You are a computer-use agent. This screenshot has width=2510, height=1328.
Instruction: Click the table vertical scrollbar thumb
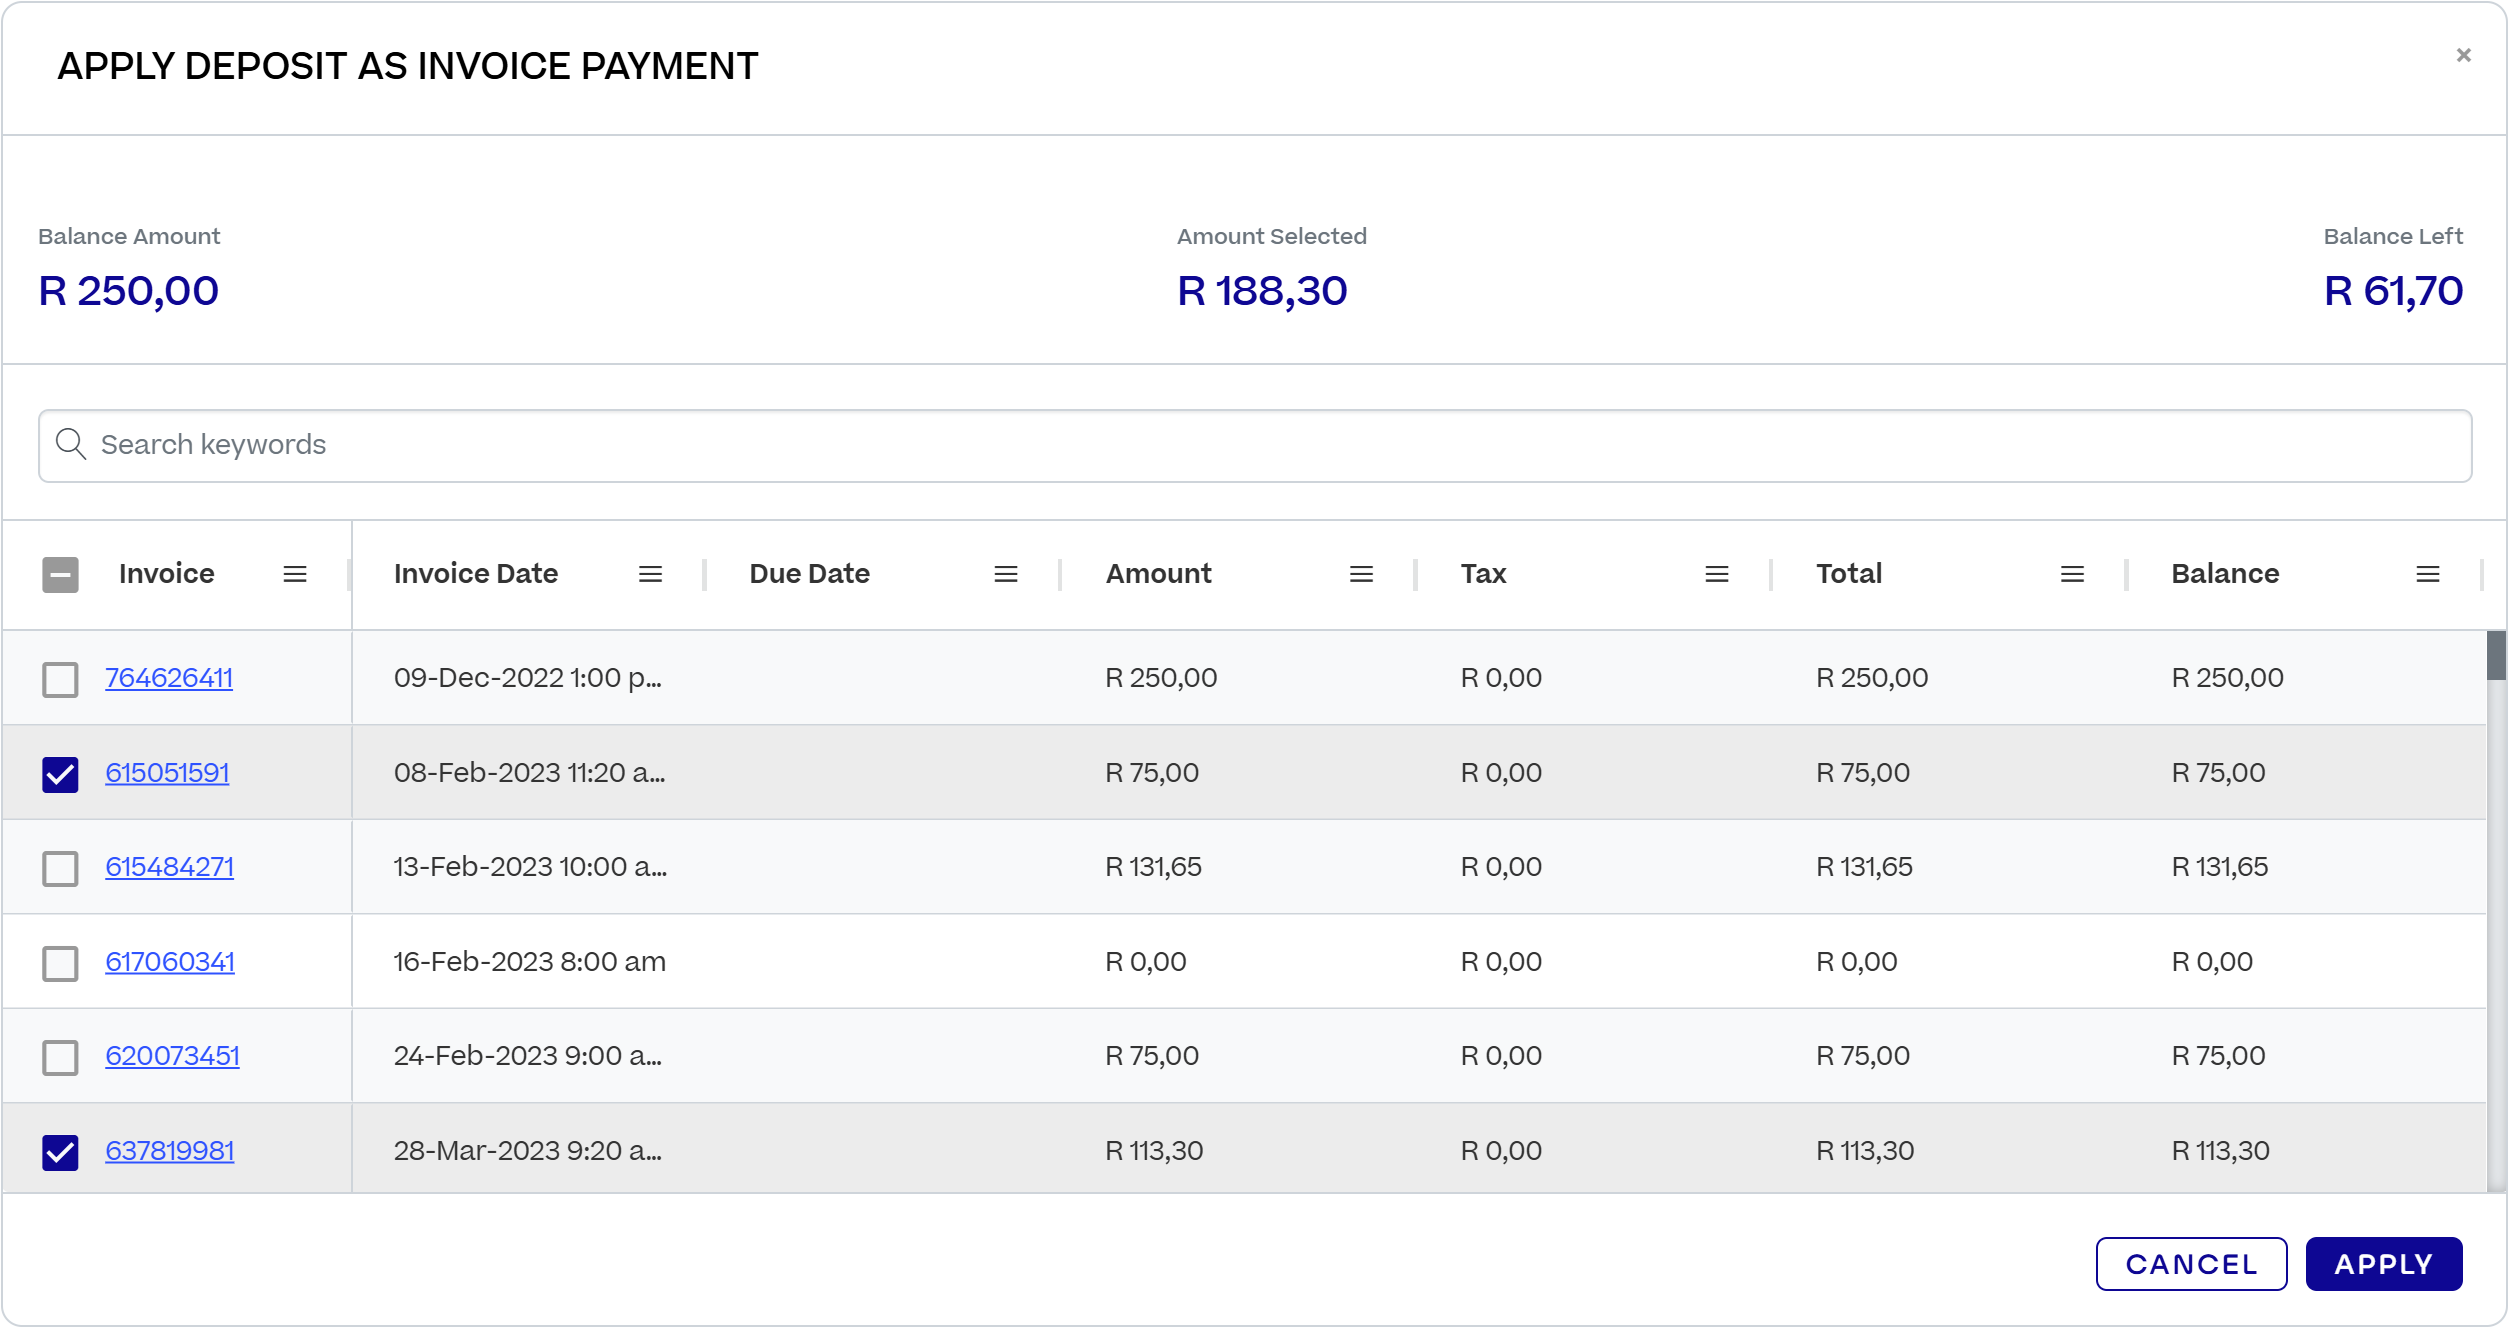pos(2496,656)
